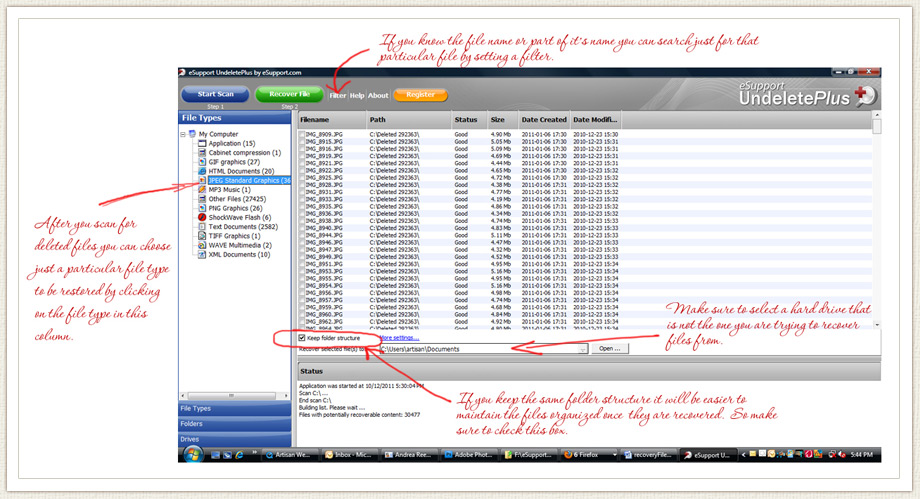The width and height of the screenshot is (920, 499).
Task: Click the GIF graphics icon
Action: click(x=202, y=161)
